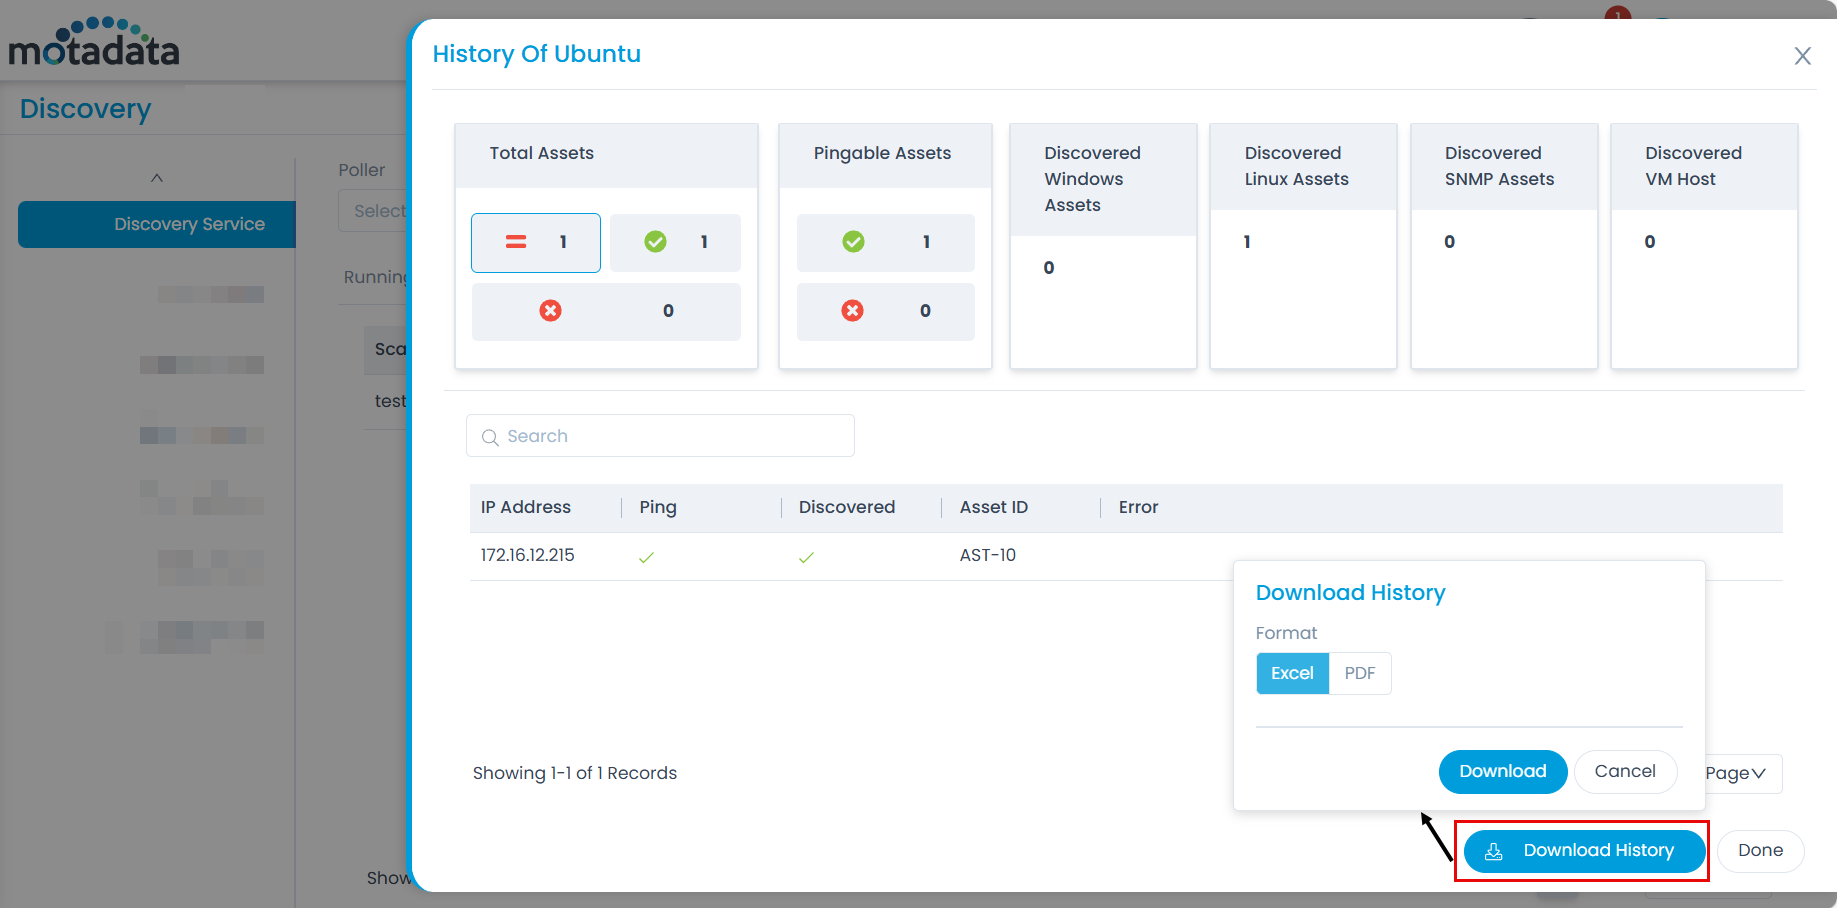Image resolution: width=1837 pixels, height=908 pixels.
Task: Click the Discovered checkmark in the results row
Action: (x=806, y=556)
